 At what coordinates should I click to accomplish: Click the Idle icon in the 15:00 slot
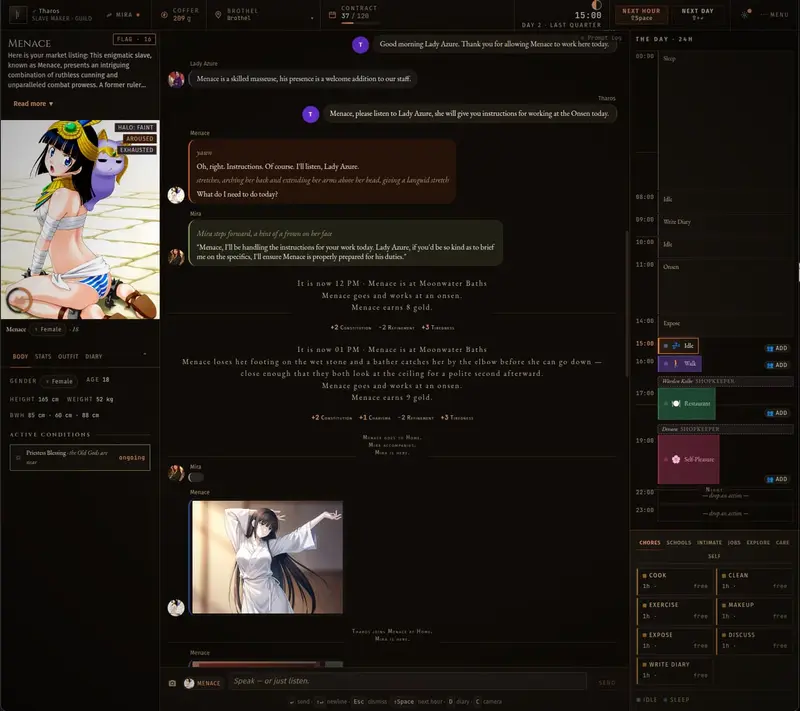pos(676,346)
